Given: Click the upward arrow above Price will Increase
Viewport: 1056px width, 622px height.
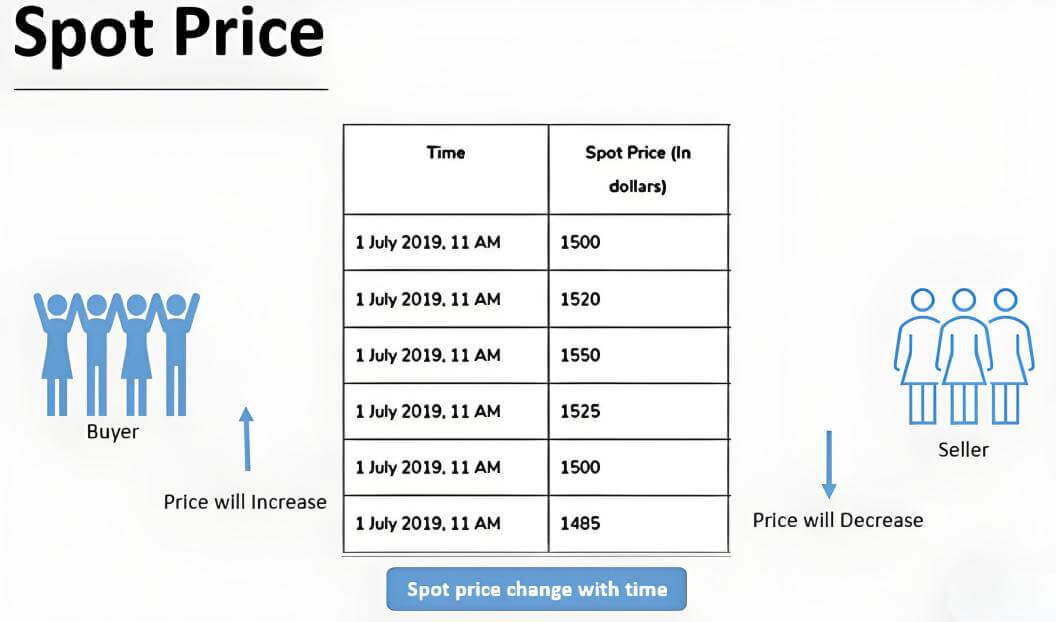Looking at the screenshot, I should [246, 439].
